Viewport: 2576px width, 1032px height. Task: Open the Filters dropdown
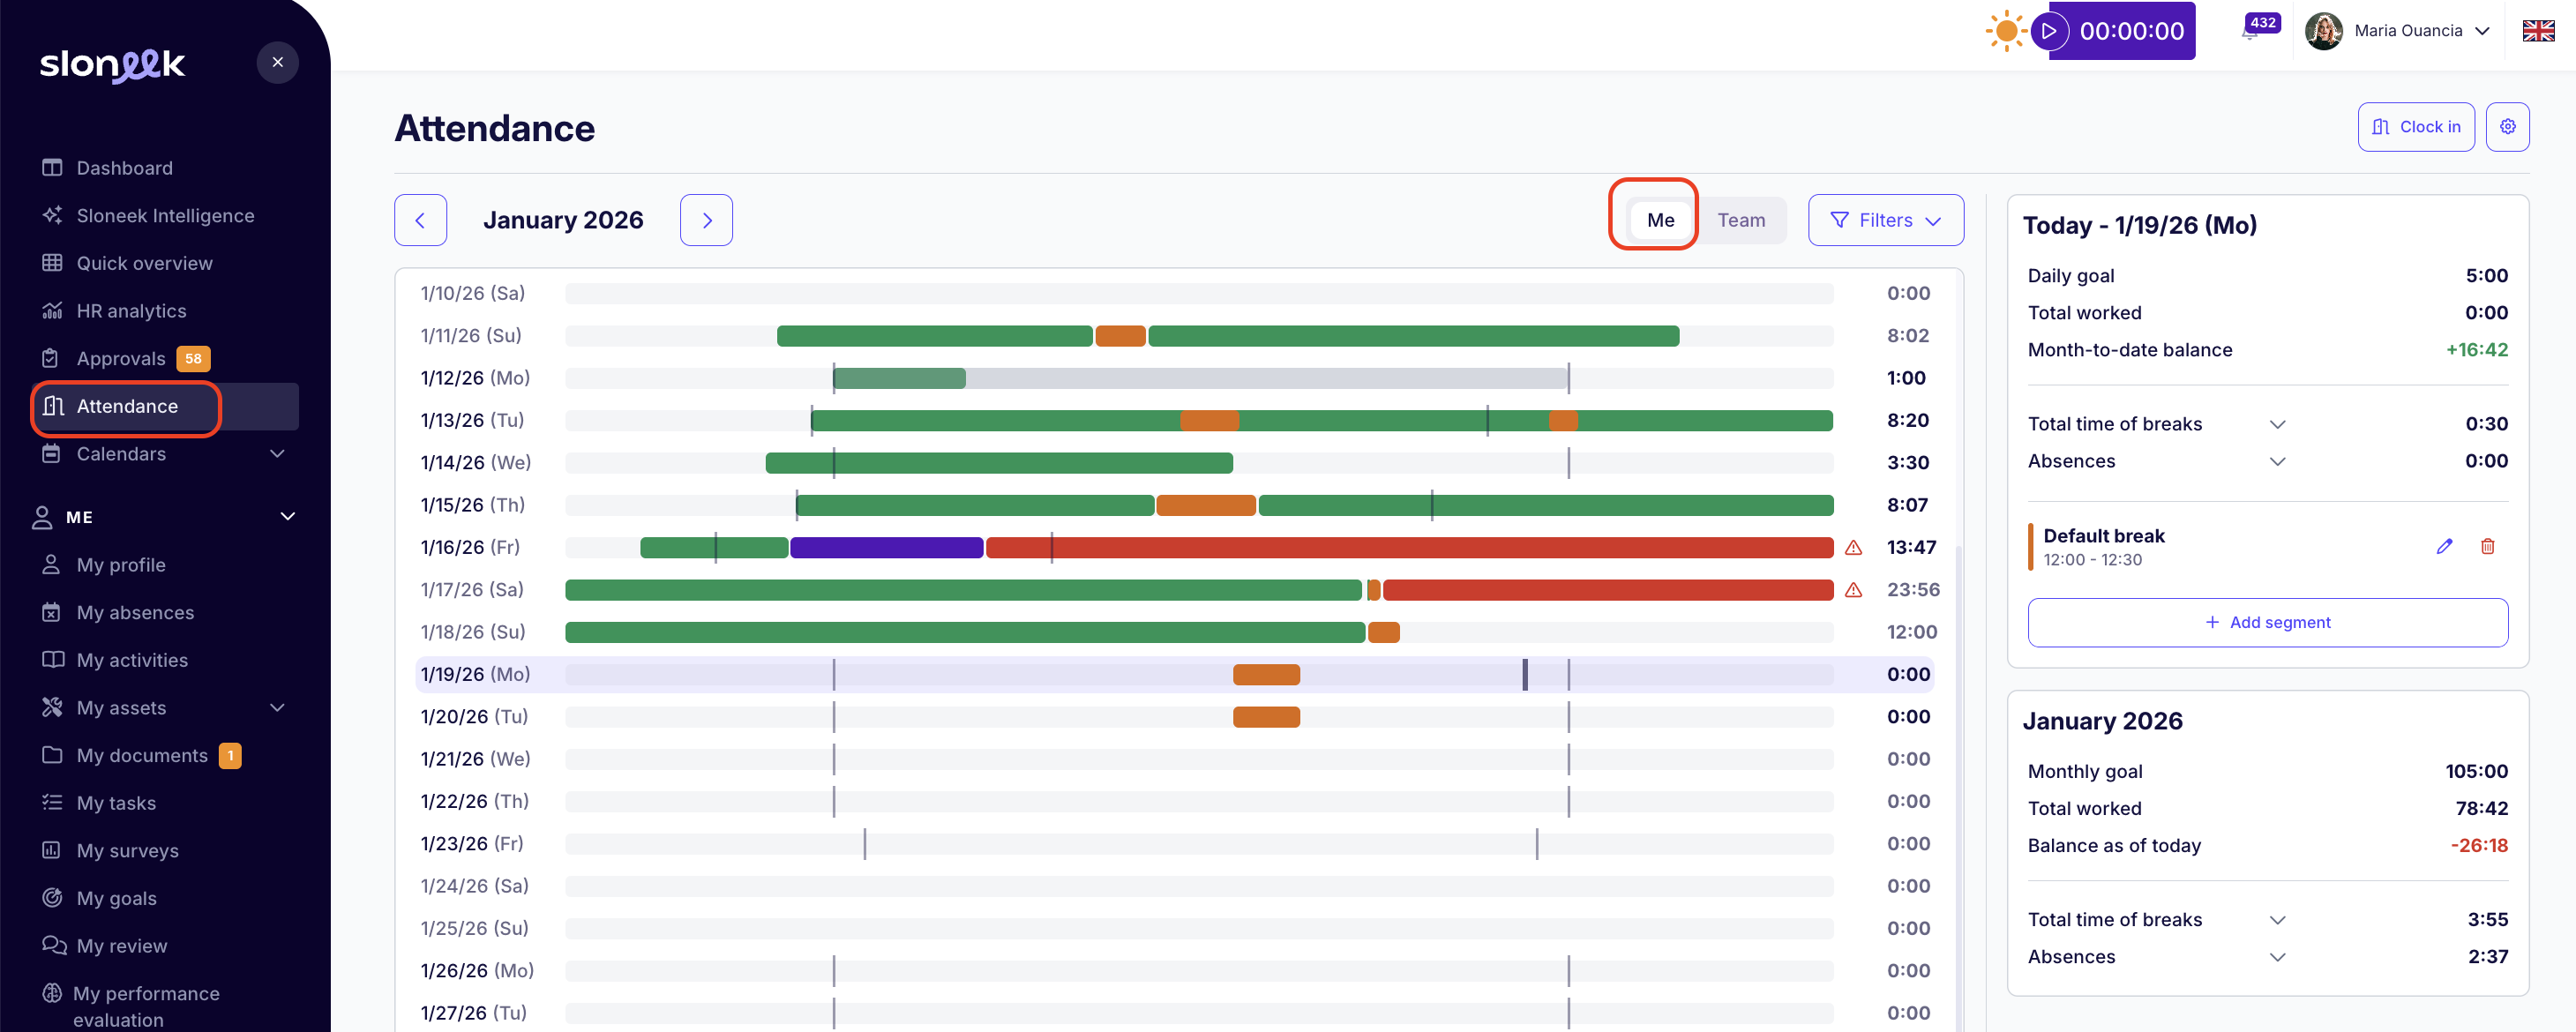[x=1885, y=220]
